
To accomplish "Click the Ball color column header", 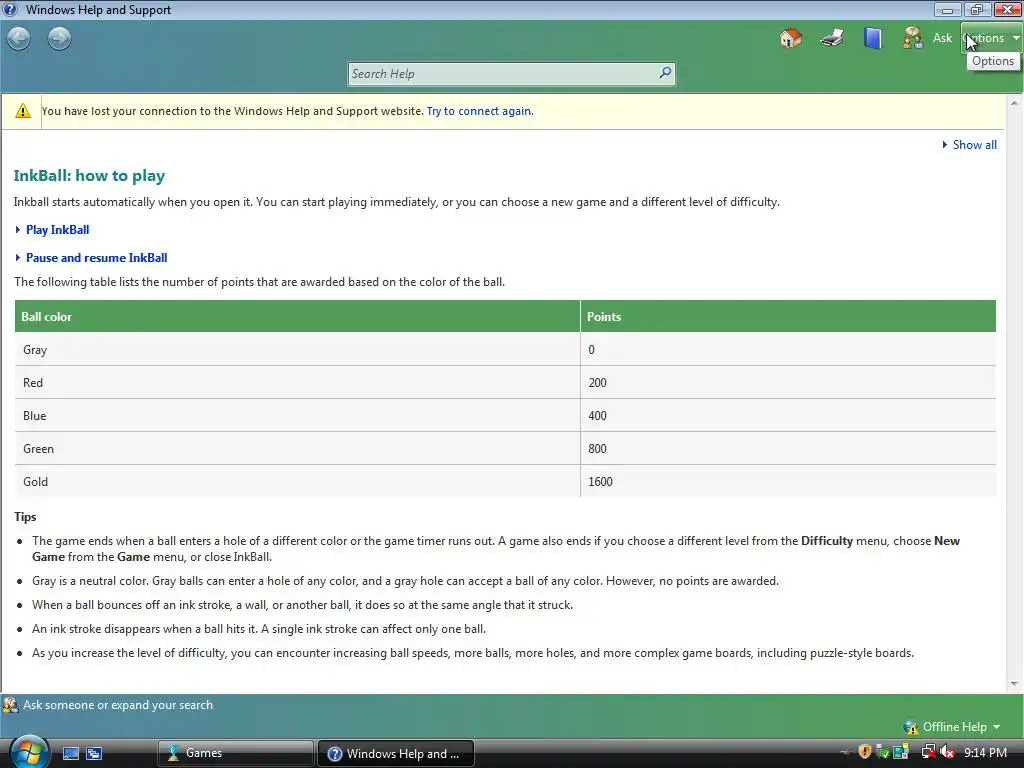I will (x=297, y=317).
